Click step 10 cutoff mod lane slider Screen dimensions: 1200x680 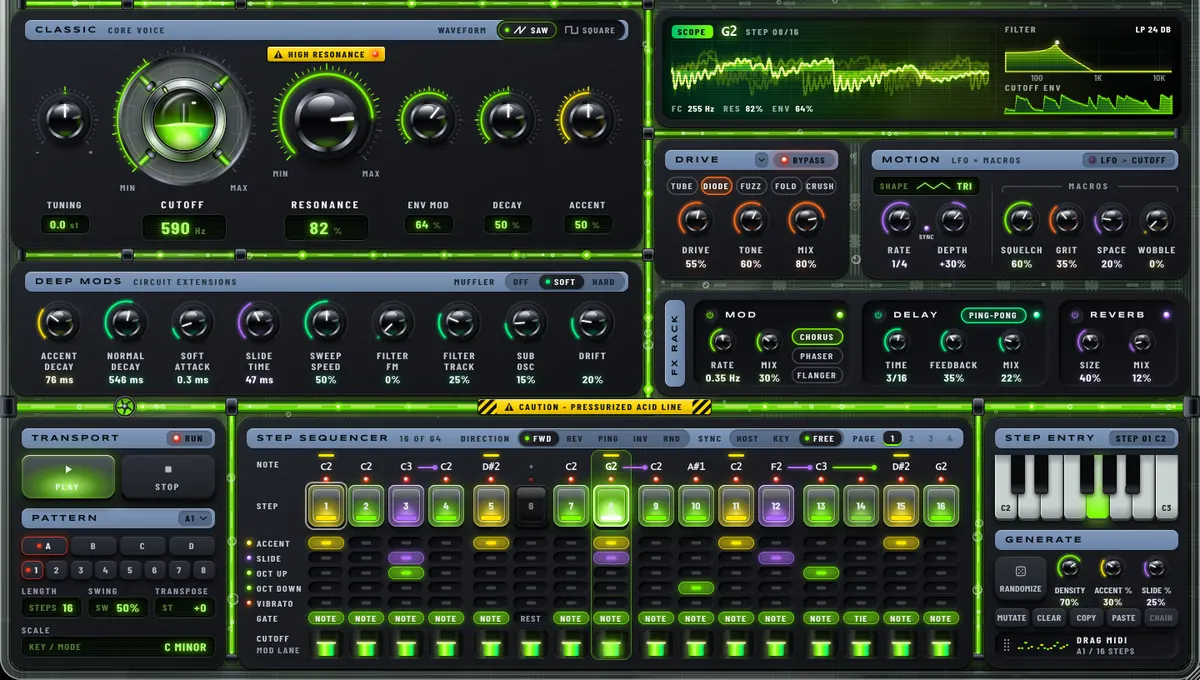[x=696, y=647]
